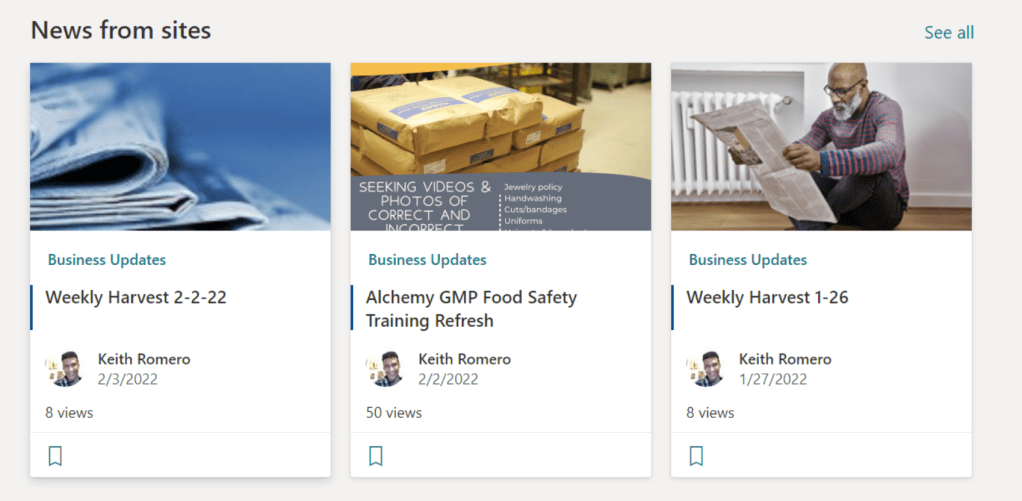Image resolution: width=1022 pixels, height=501 pixels.
Task: Click Business Updates above Weekly Harvest 2-2-22
Action: (107, 260)
